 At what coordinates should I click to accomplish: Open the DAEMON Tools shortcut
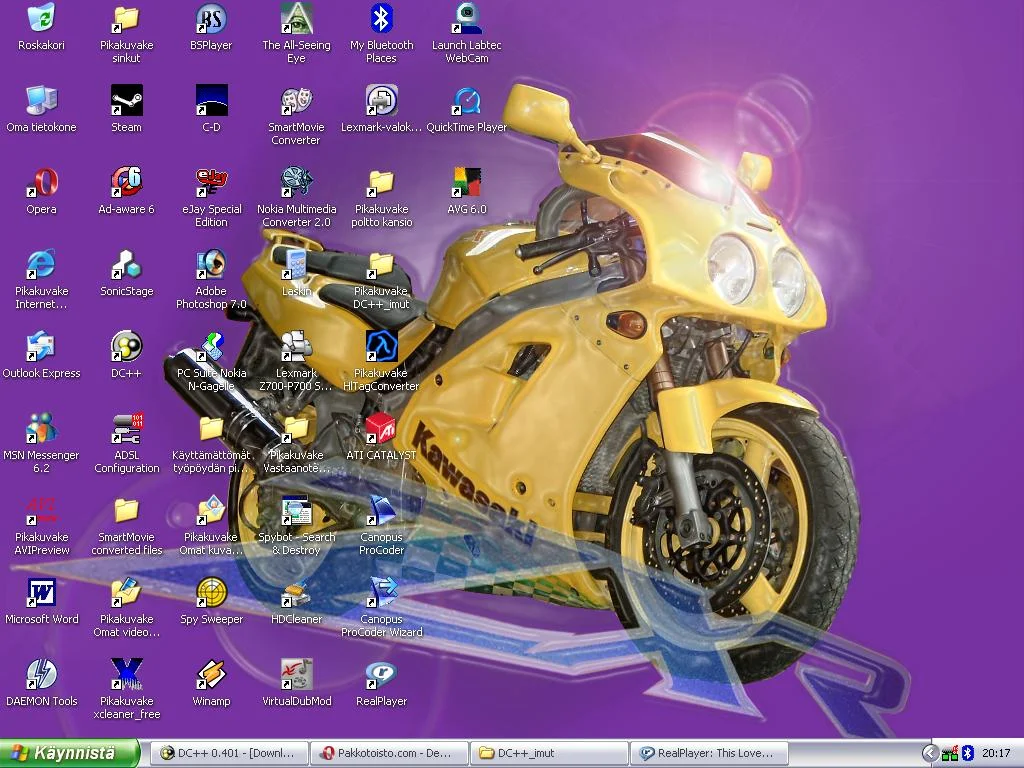[41, 675]
